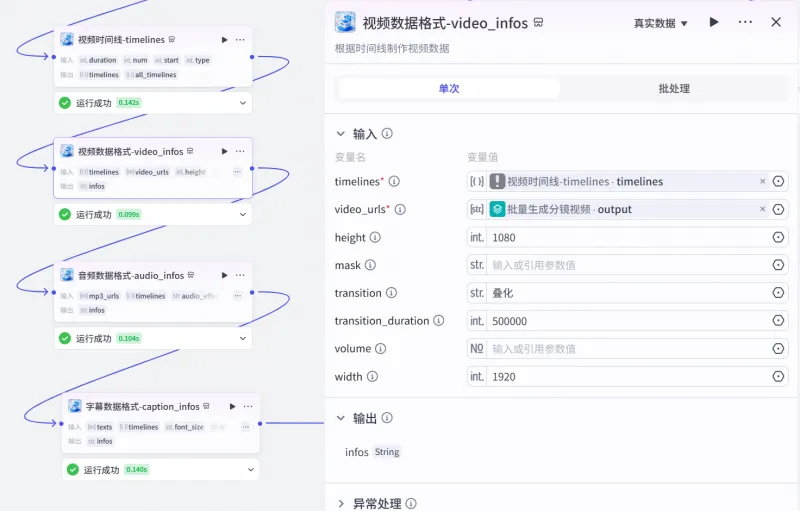The image size is (800, 511).
Task: Expand run result under caption_infos node
Action: pos(251,470)
